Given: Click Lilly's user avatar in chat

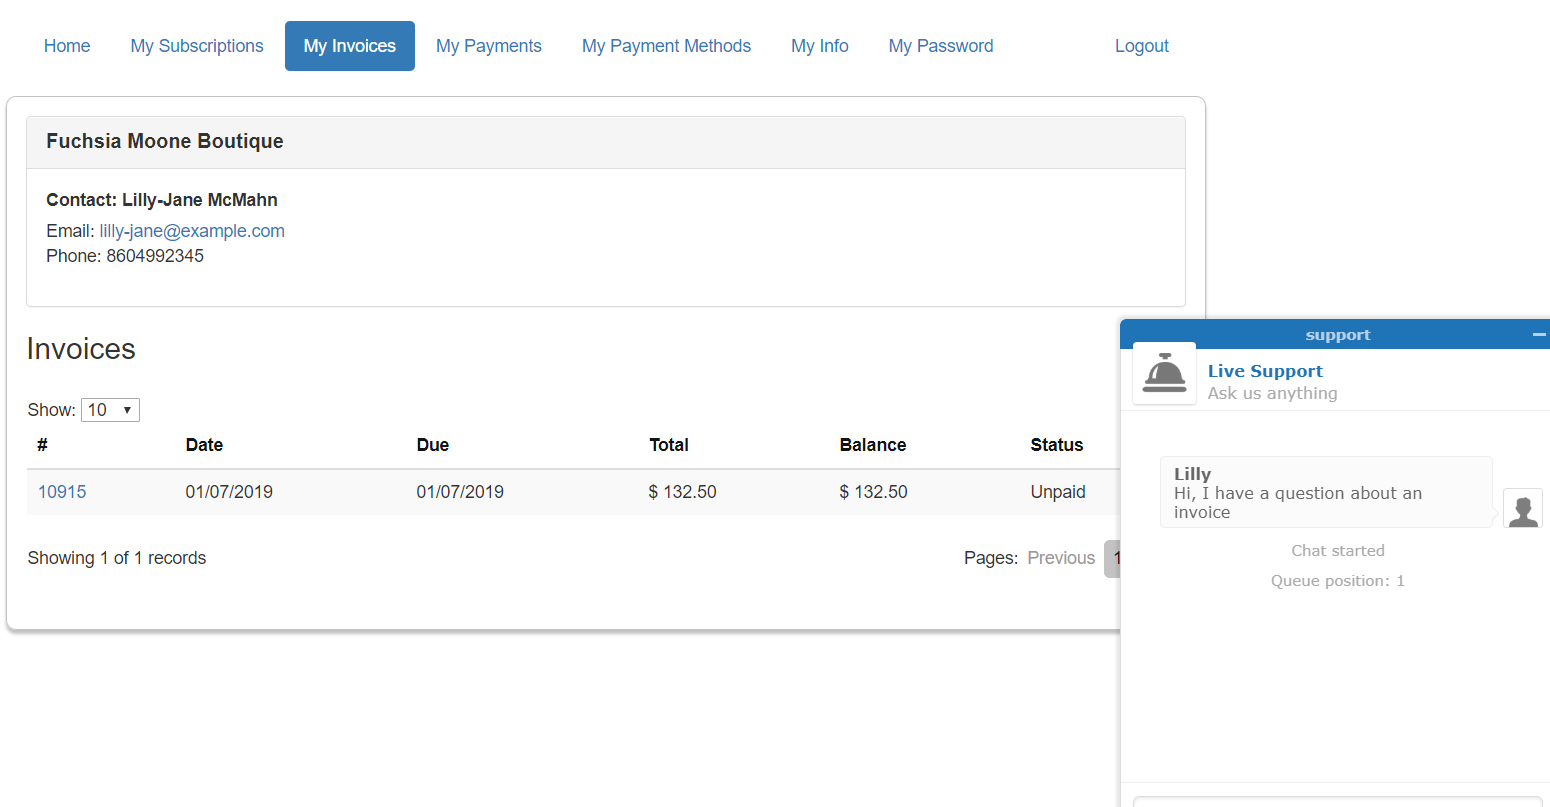Looking at the screenshot, I should point(1523,509).
